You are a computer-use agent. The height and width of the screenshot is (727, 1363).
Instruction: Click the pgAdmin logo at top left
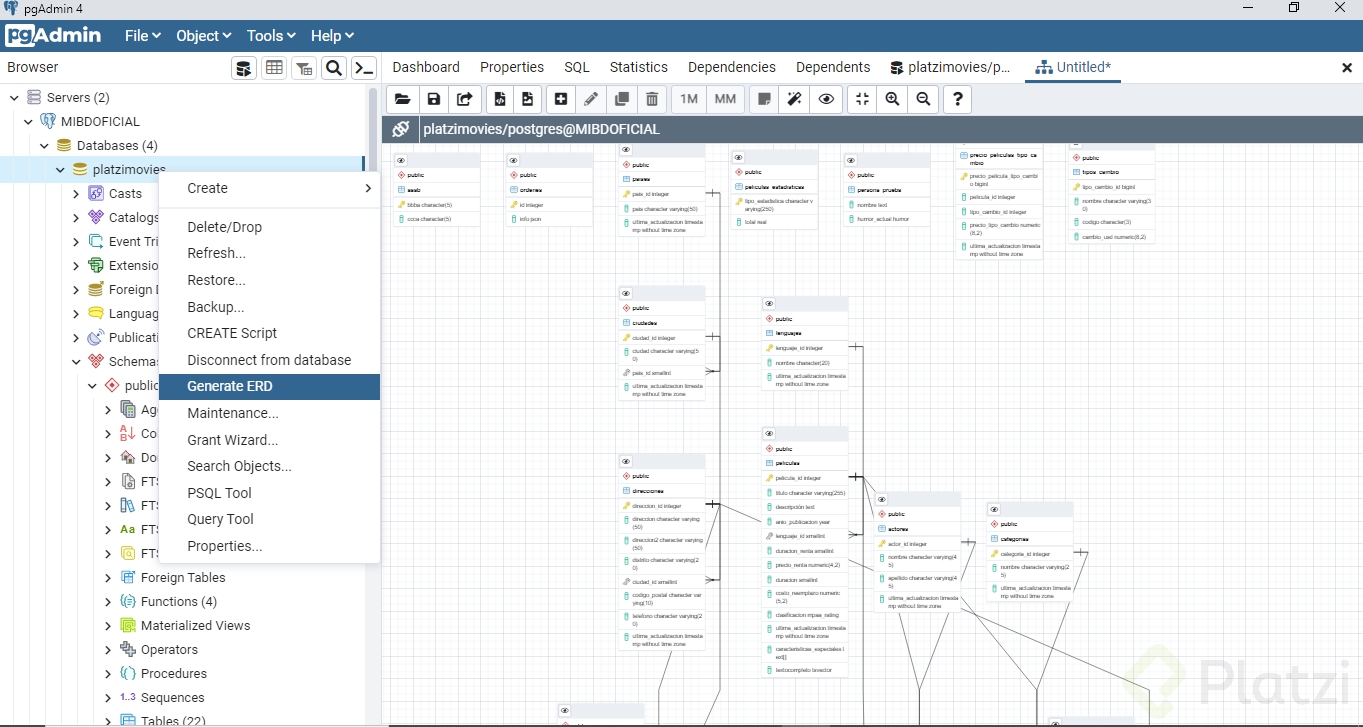[x=53, y=35]
